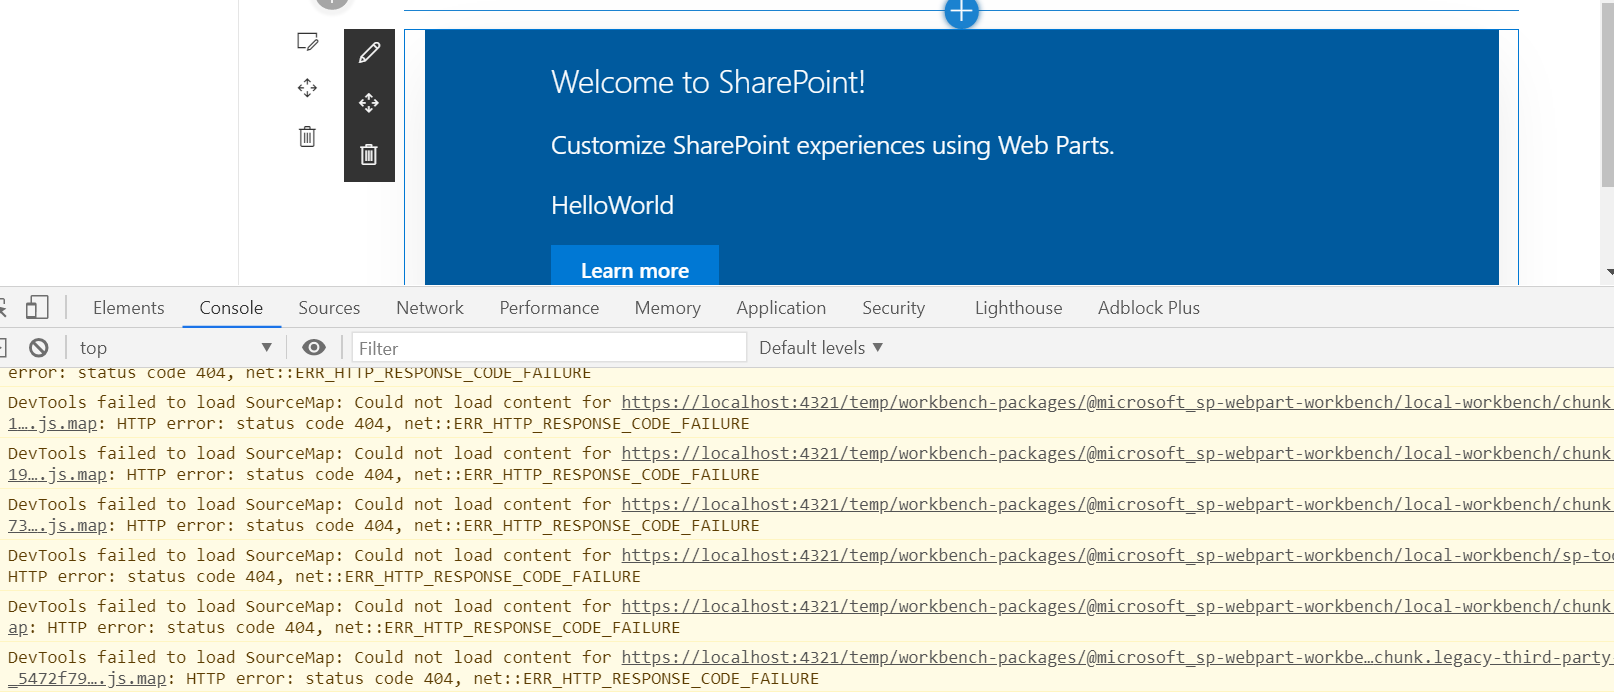
Task: Open the Performance tab
Action: coord(549,308)
